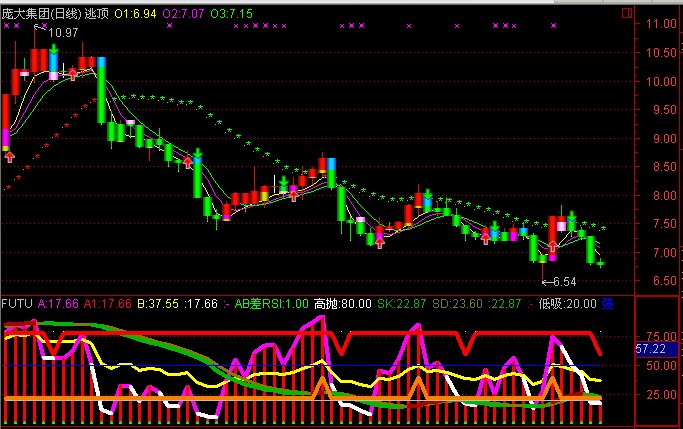Select the 庞大集团(日线) chart title
The width and height of the screenshot is (683, 429).
coord(41,15)
